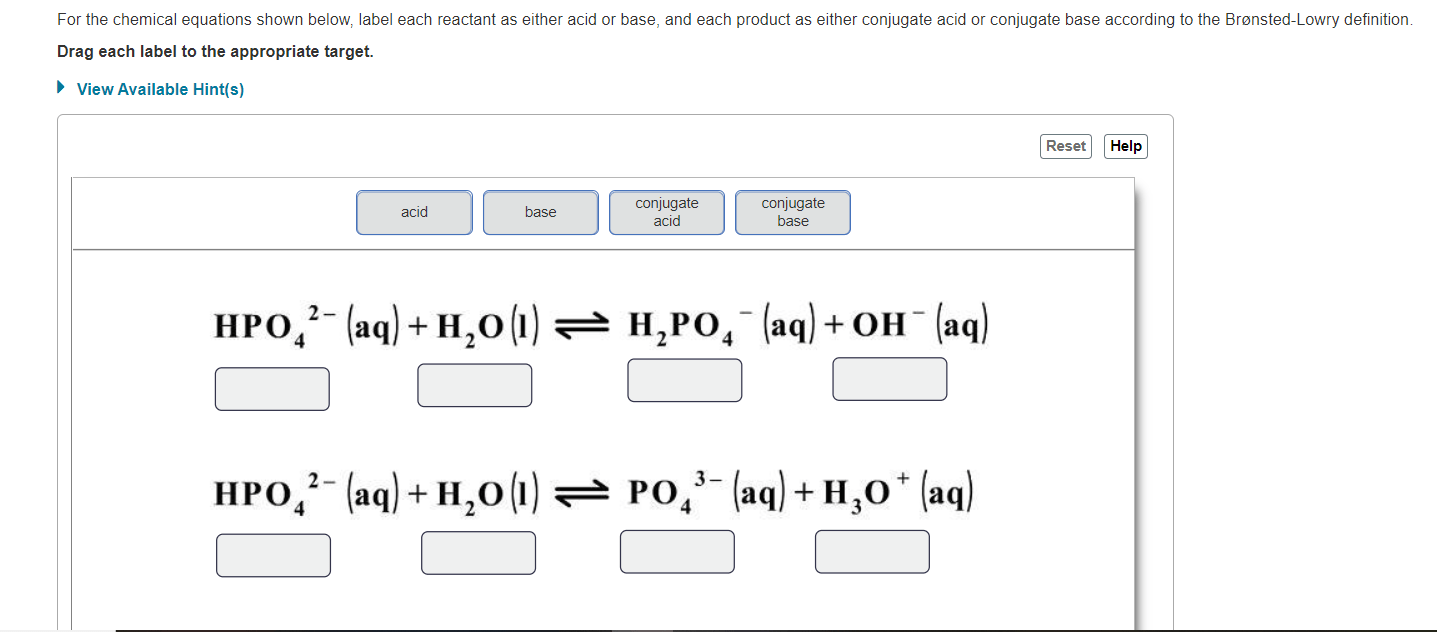The image size is (1437, 632).
Task: Click the target box under HPO4 2- in second equation
Action: 273,554
